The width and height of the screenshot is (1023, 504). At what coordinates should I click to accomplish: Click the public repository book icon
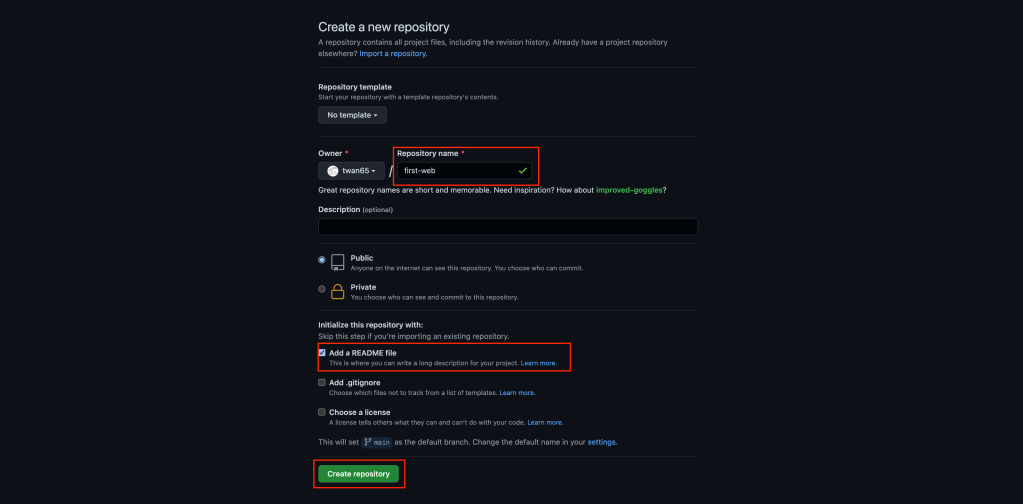[x=338, y=262]
